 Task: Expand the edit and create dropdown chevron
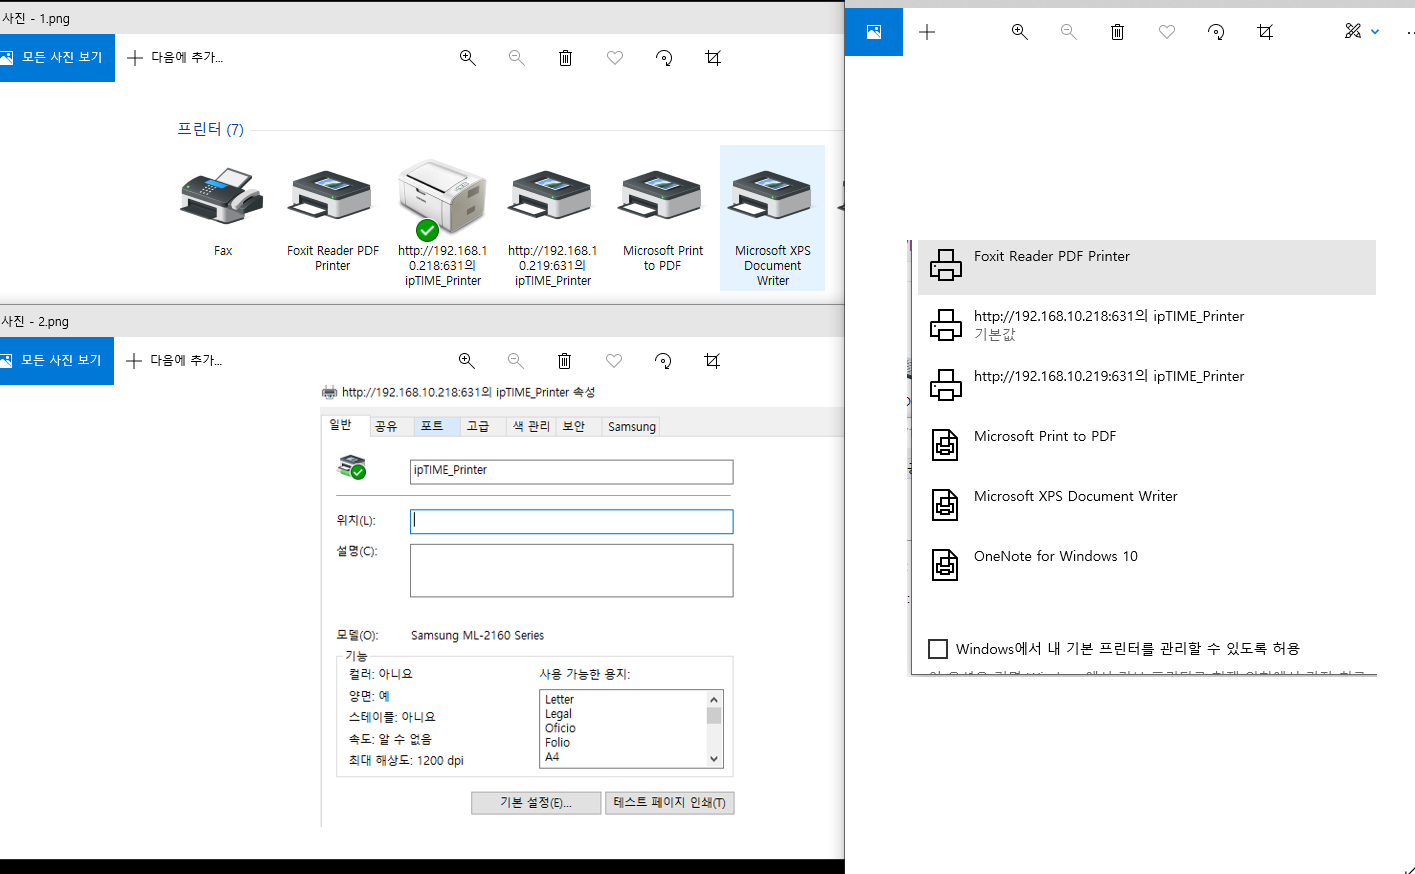click(1375, 32)
